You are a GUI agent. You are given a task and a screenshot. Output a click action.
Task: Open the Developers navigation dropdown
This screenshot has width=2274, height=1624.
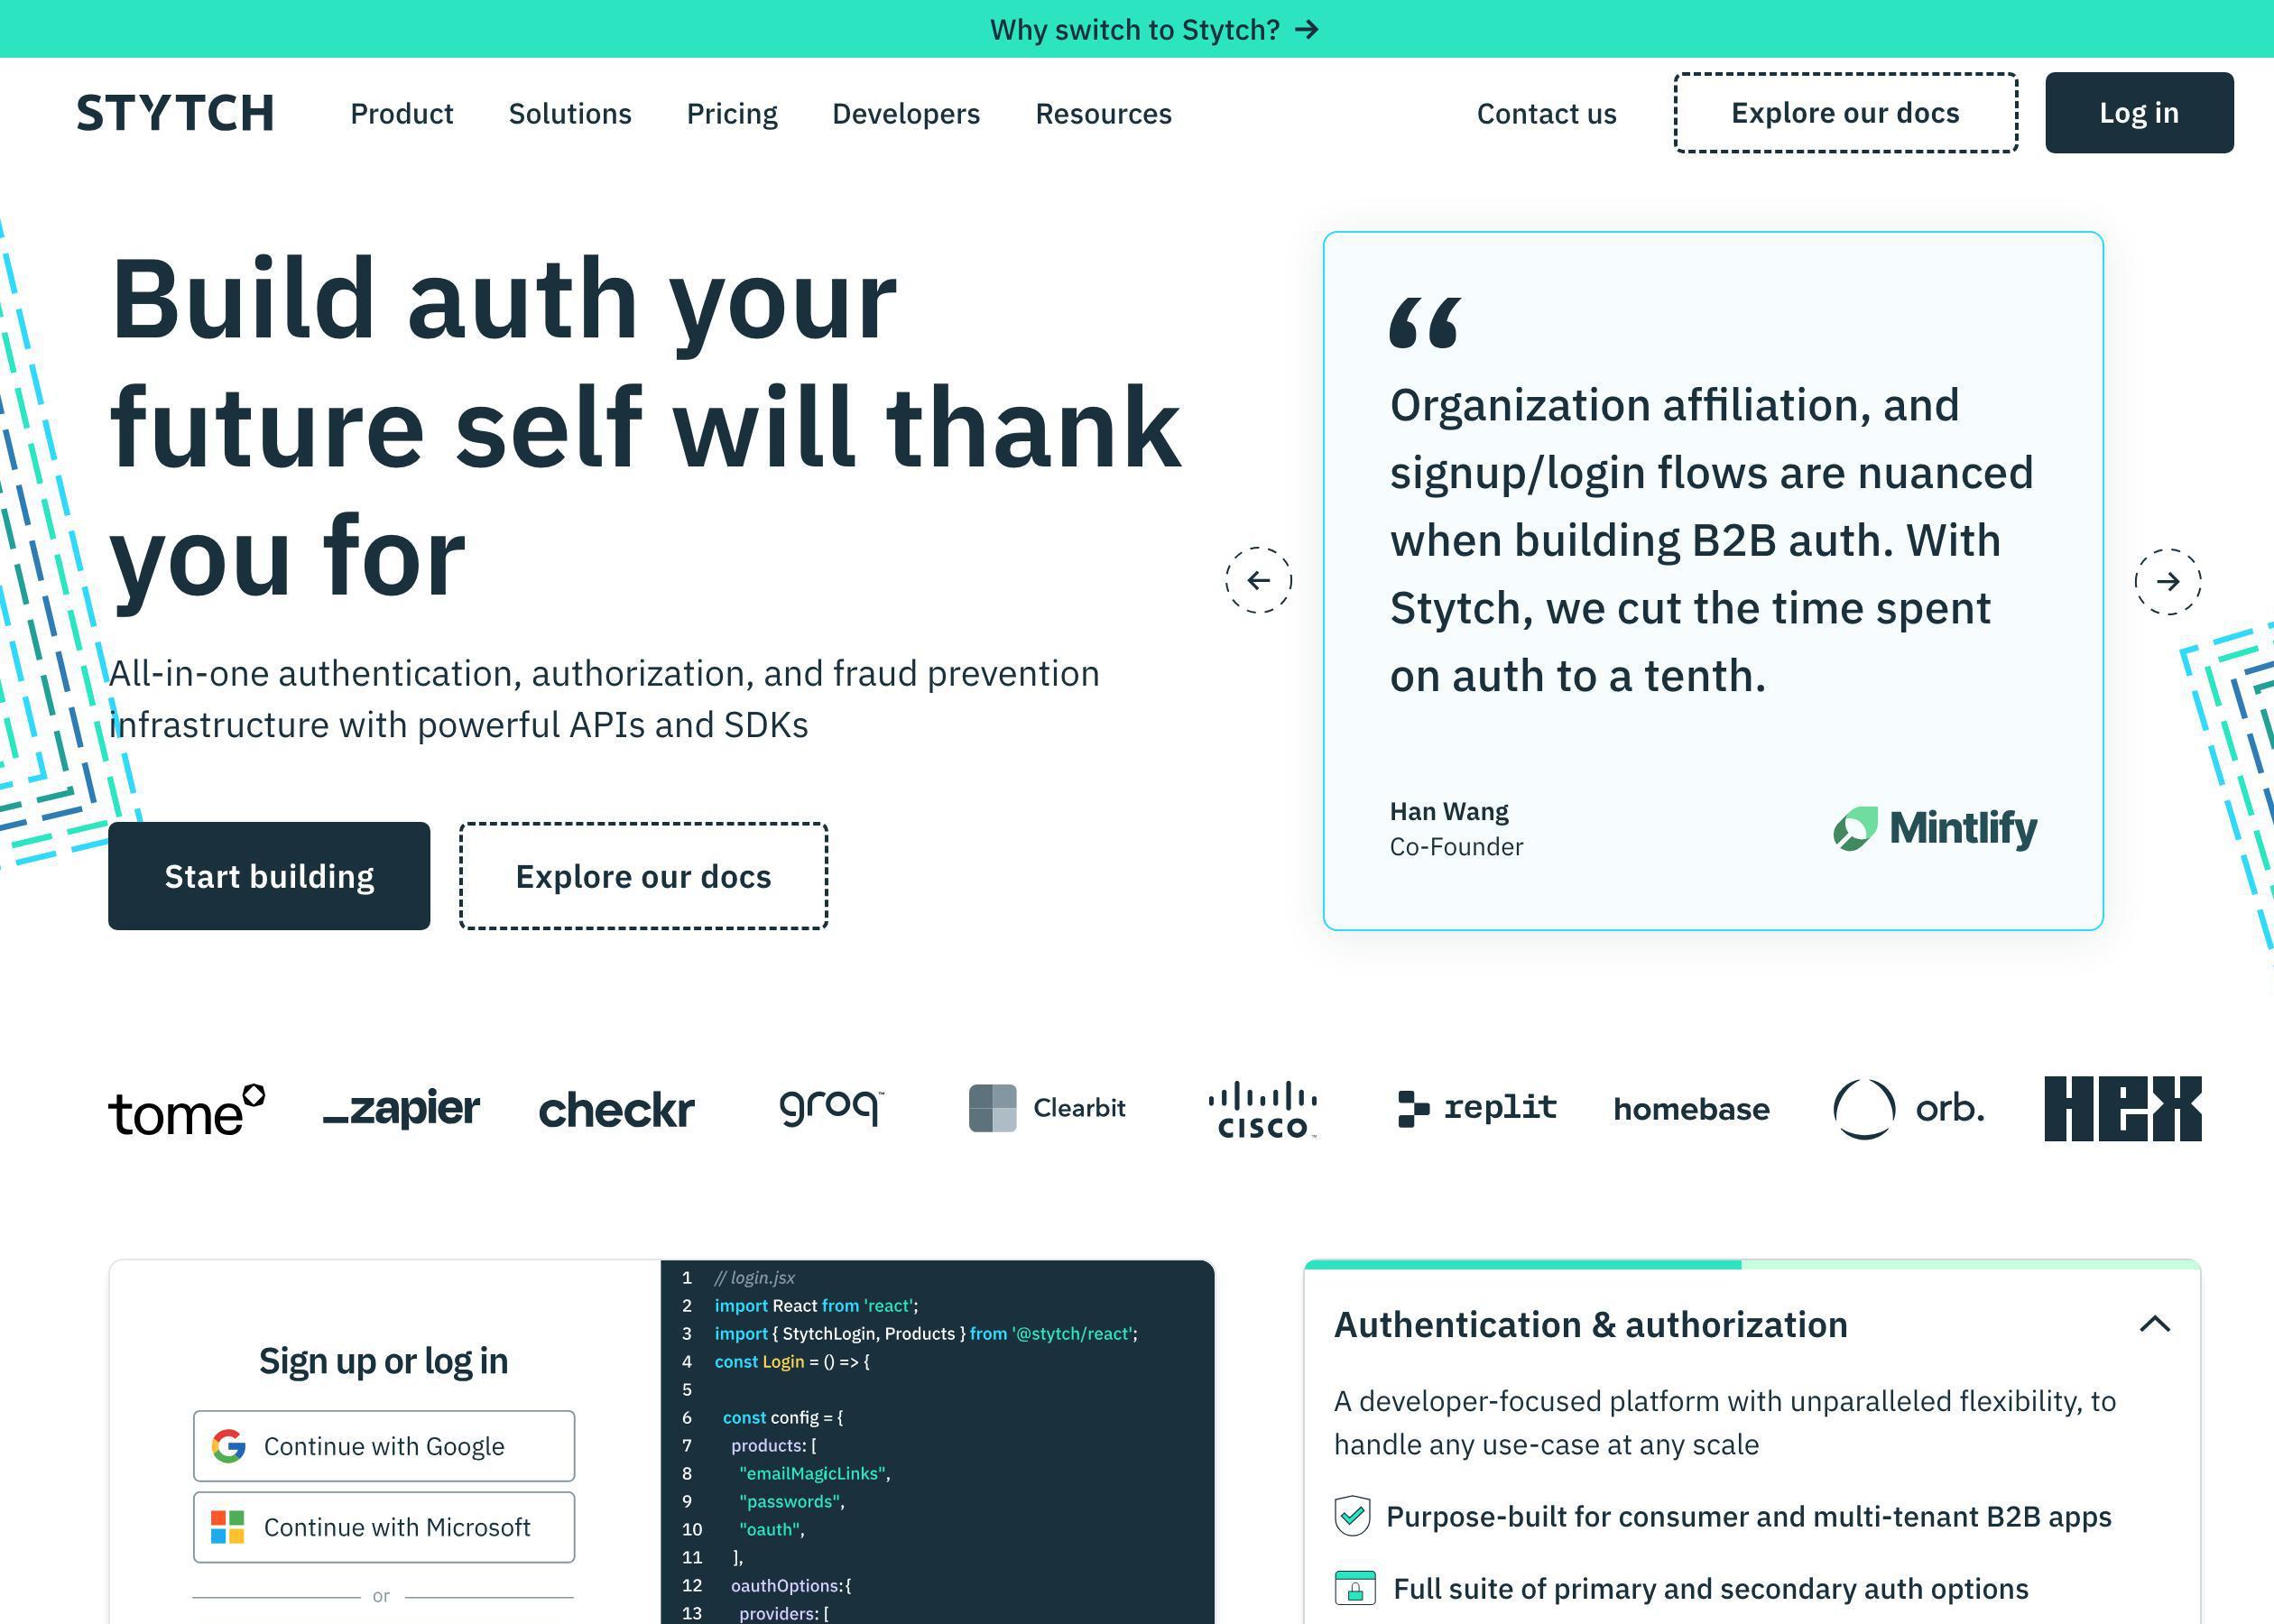tap(905, 113)
